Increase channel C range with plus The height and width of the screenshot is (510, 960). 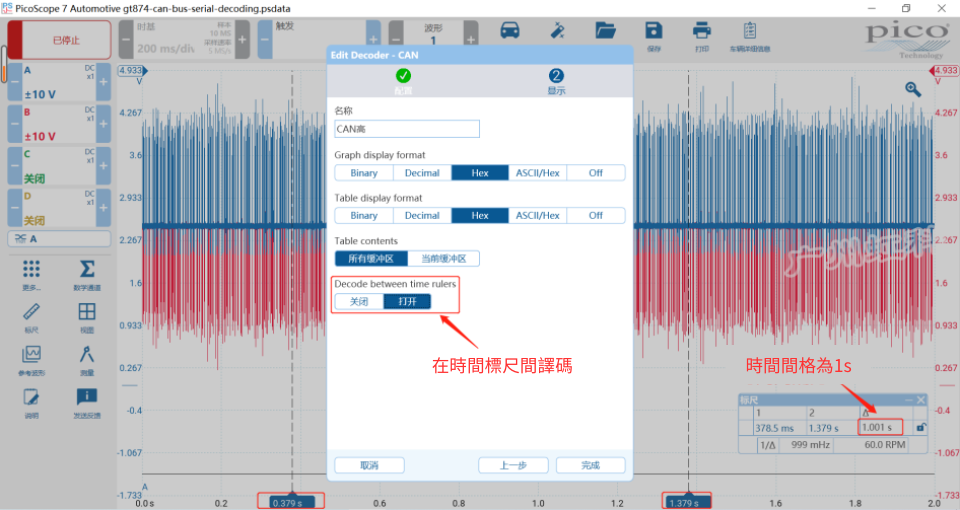103,166
